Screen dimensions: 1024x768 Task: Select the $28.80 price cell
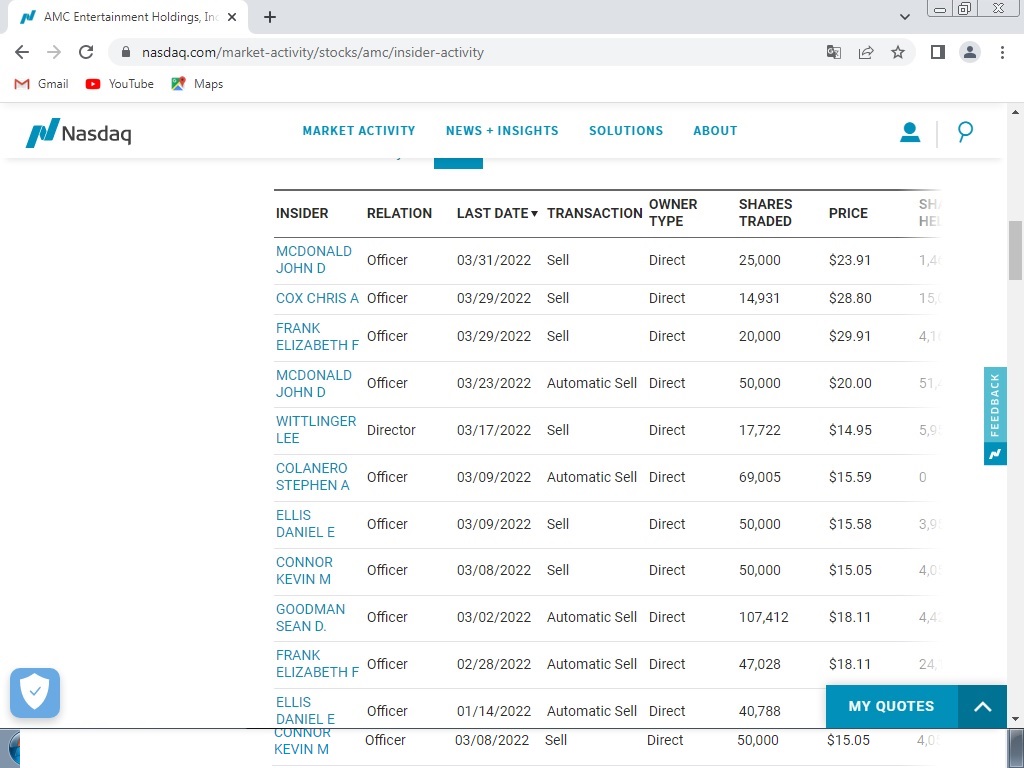(850, 298)
